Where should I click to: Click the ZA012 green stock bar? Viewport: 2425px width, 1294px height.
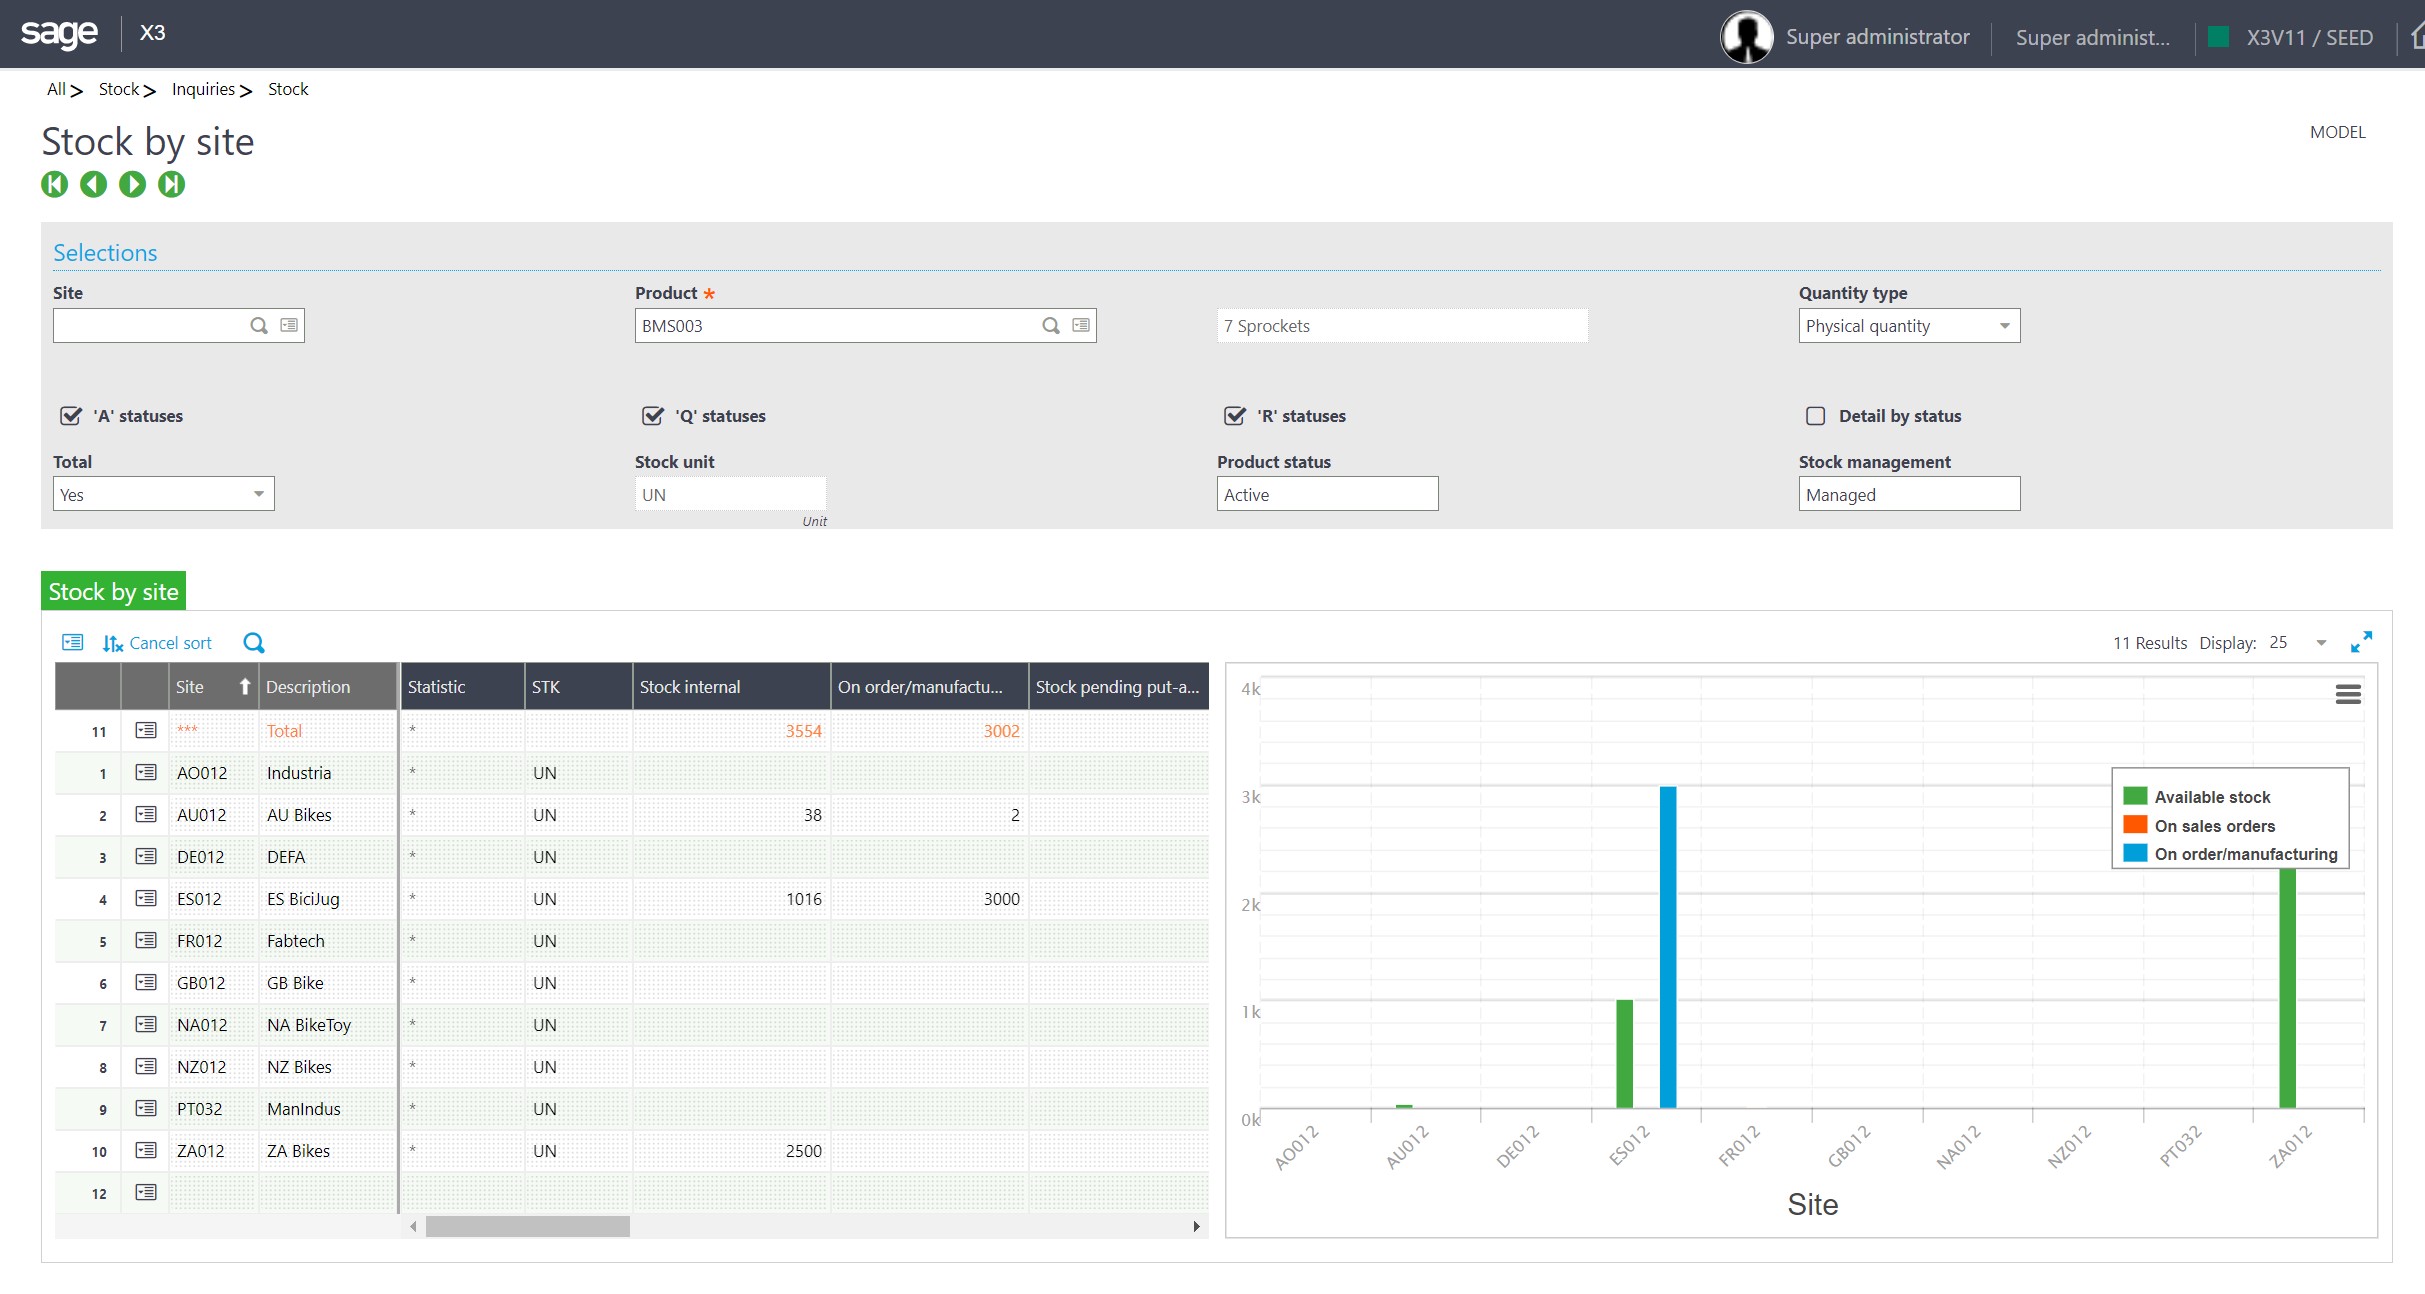tap(2287, 988)
